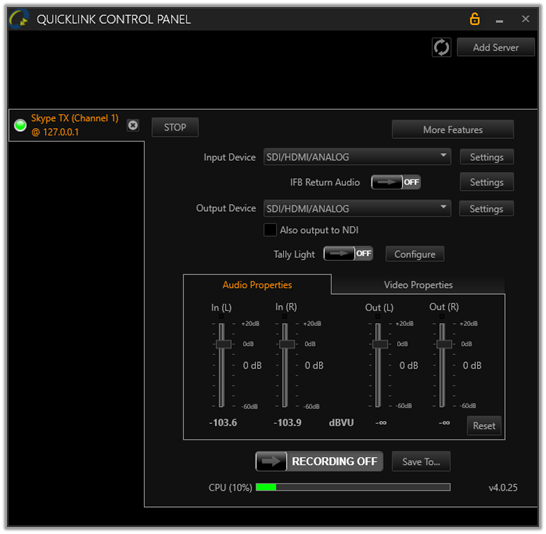Stop the Skype TX channel
This screenshot has width=546, height=534.
click(175, 127)
